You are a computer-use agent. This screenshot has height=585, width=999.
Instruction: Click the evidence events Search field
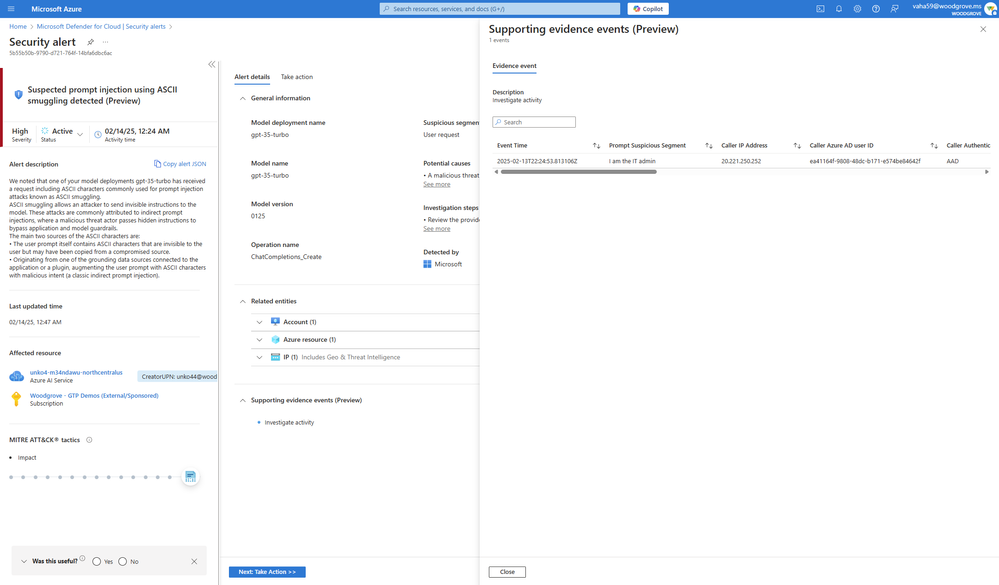tap(534, 122)
